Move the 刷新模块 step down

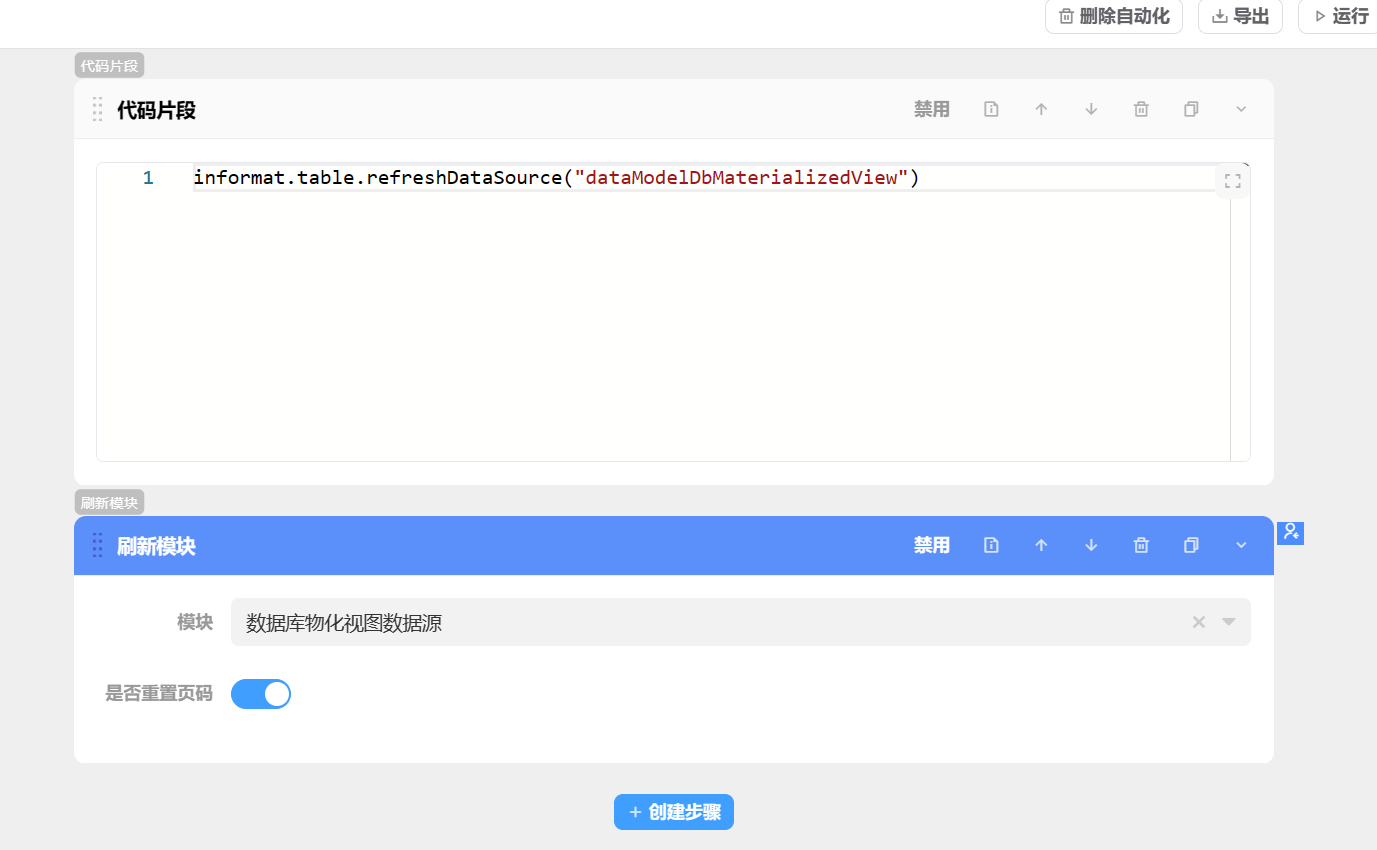tap(1091, 545)
